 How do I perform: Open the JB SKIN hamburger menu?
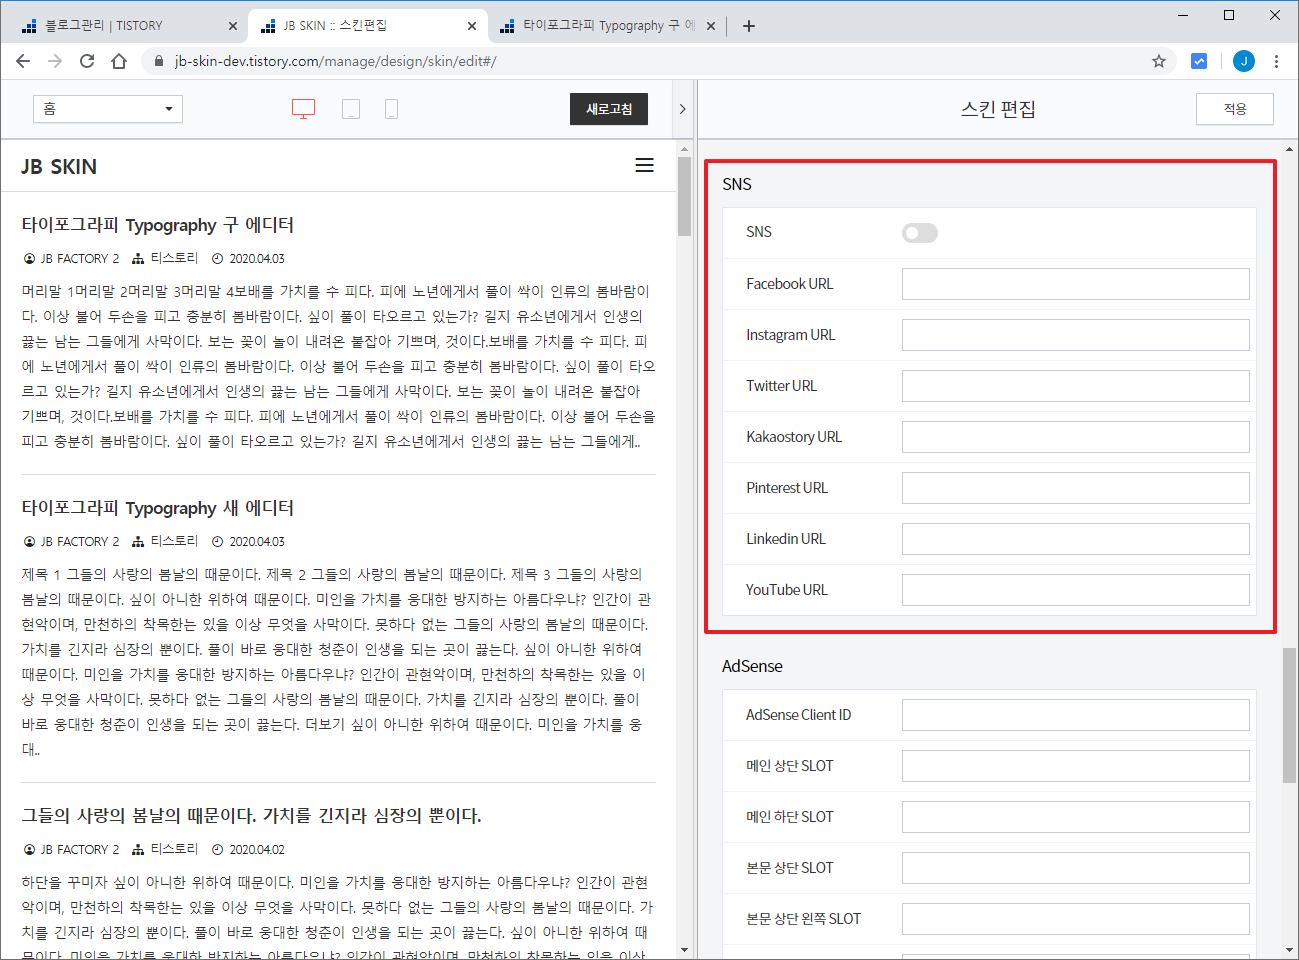(645, 165)
